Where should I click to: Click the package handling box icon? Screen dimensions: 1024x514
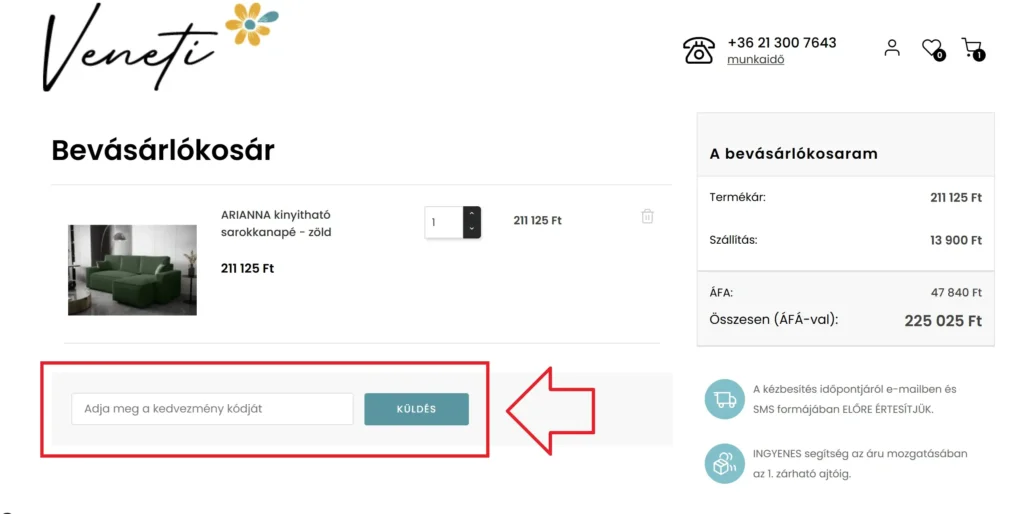[725, 463]
